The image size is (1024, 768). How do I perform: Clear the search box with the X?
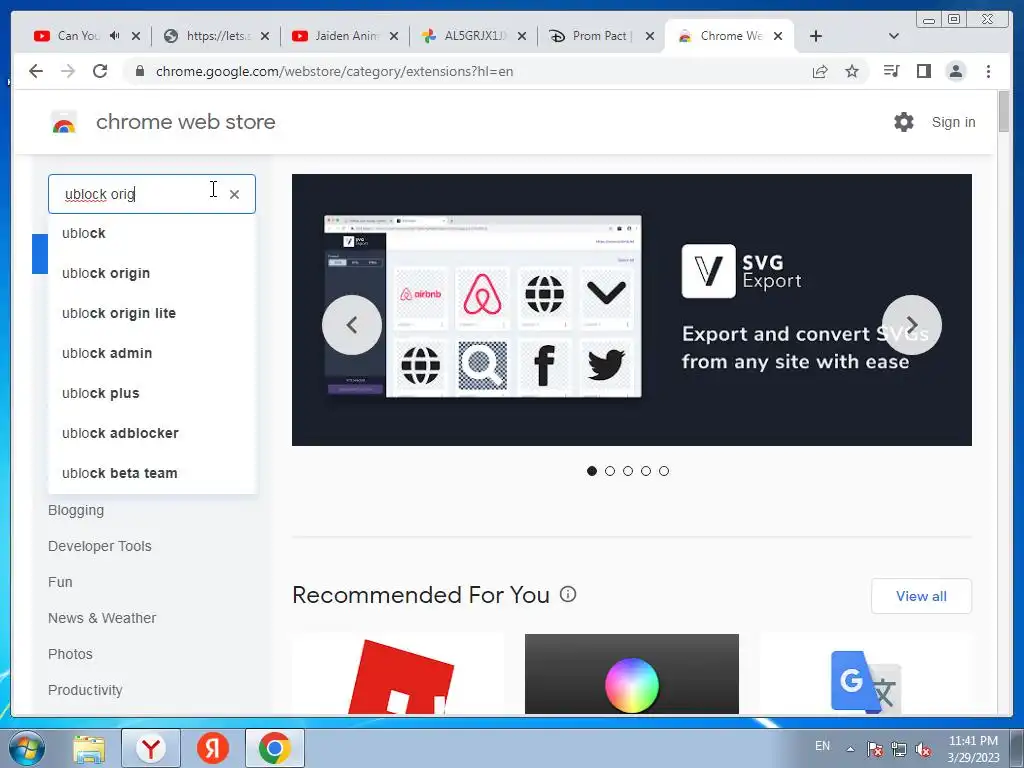[234, 194]
